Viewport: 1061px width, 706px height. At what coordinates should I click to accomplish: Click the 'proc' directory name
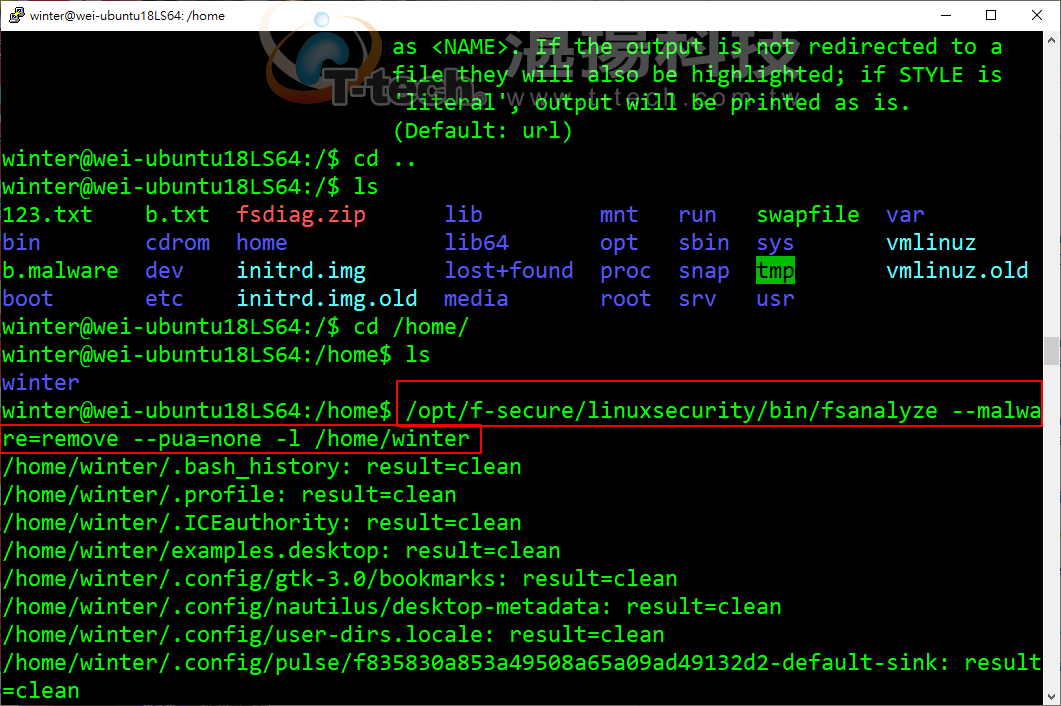coord(626,271)
